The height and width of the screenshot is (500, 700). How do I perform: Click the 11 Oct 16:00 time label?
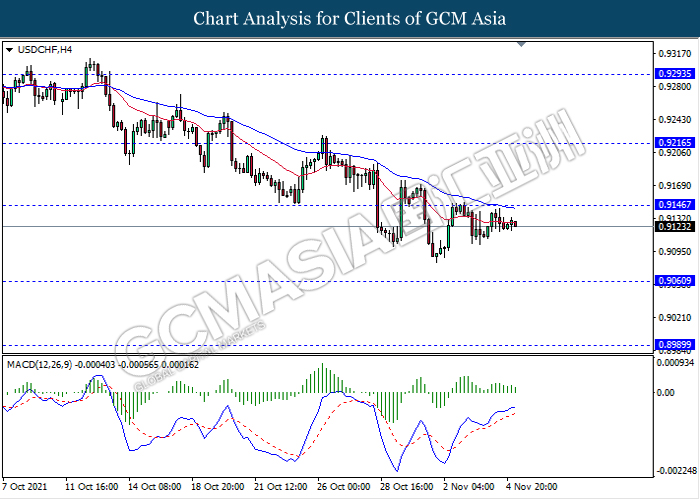(92, 486)
